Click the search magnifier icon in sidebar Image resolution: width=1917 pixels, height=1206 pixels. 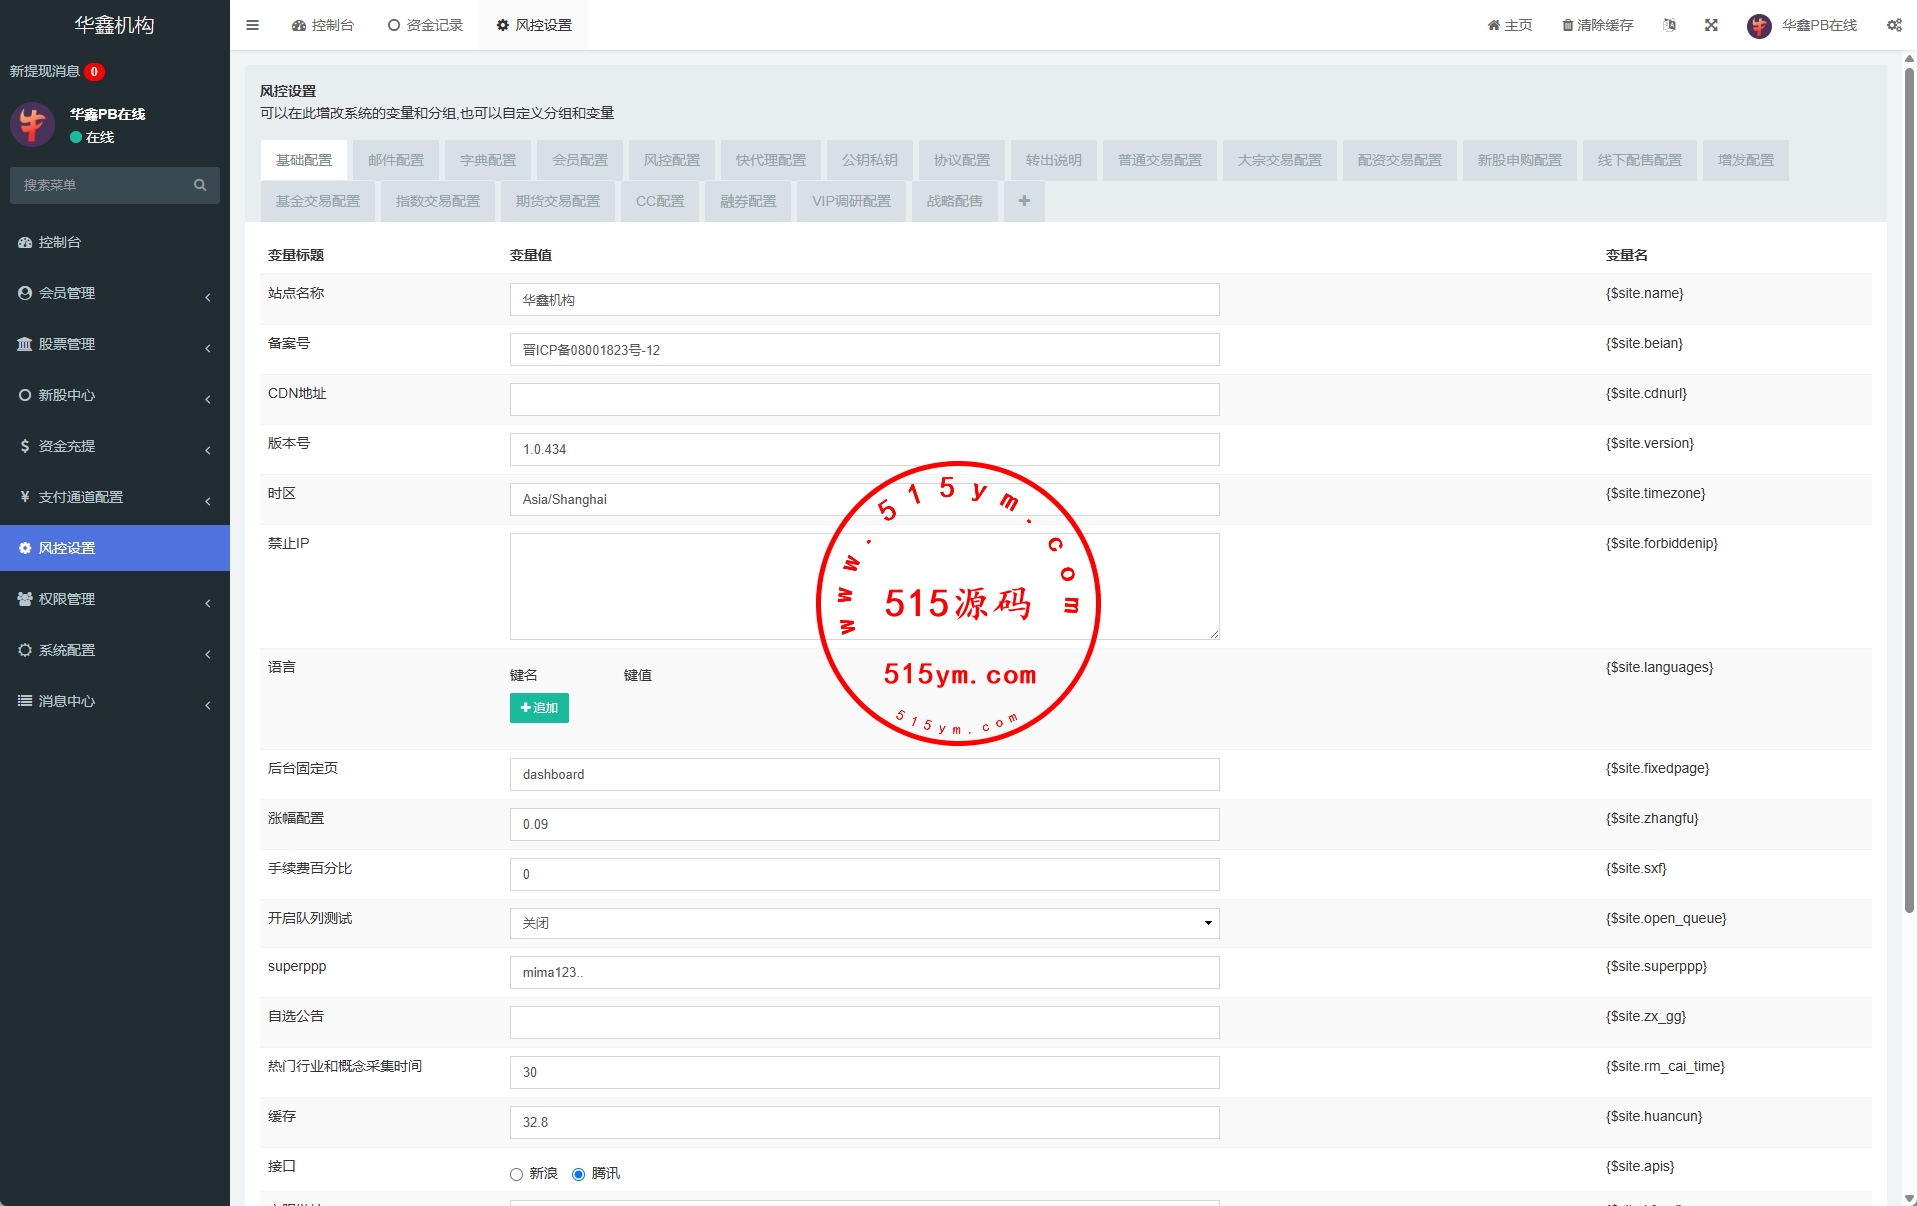click(x=200, y=185)
